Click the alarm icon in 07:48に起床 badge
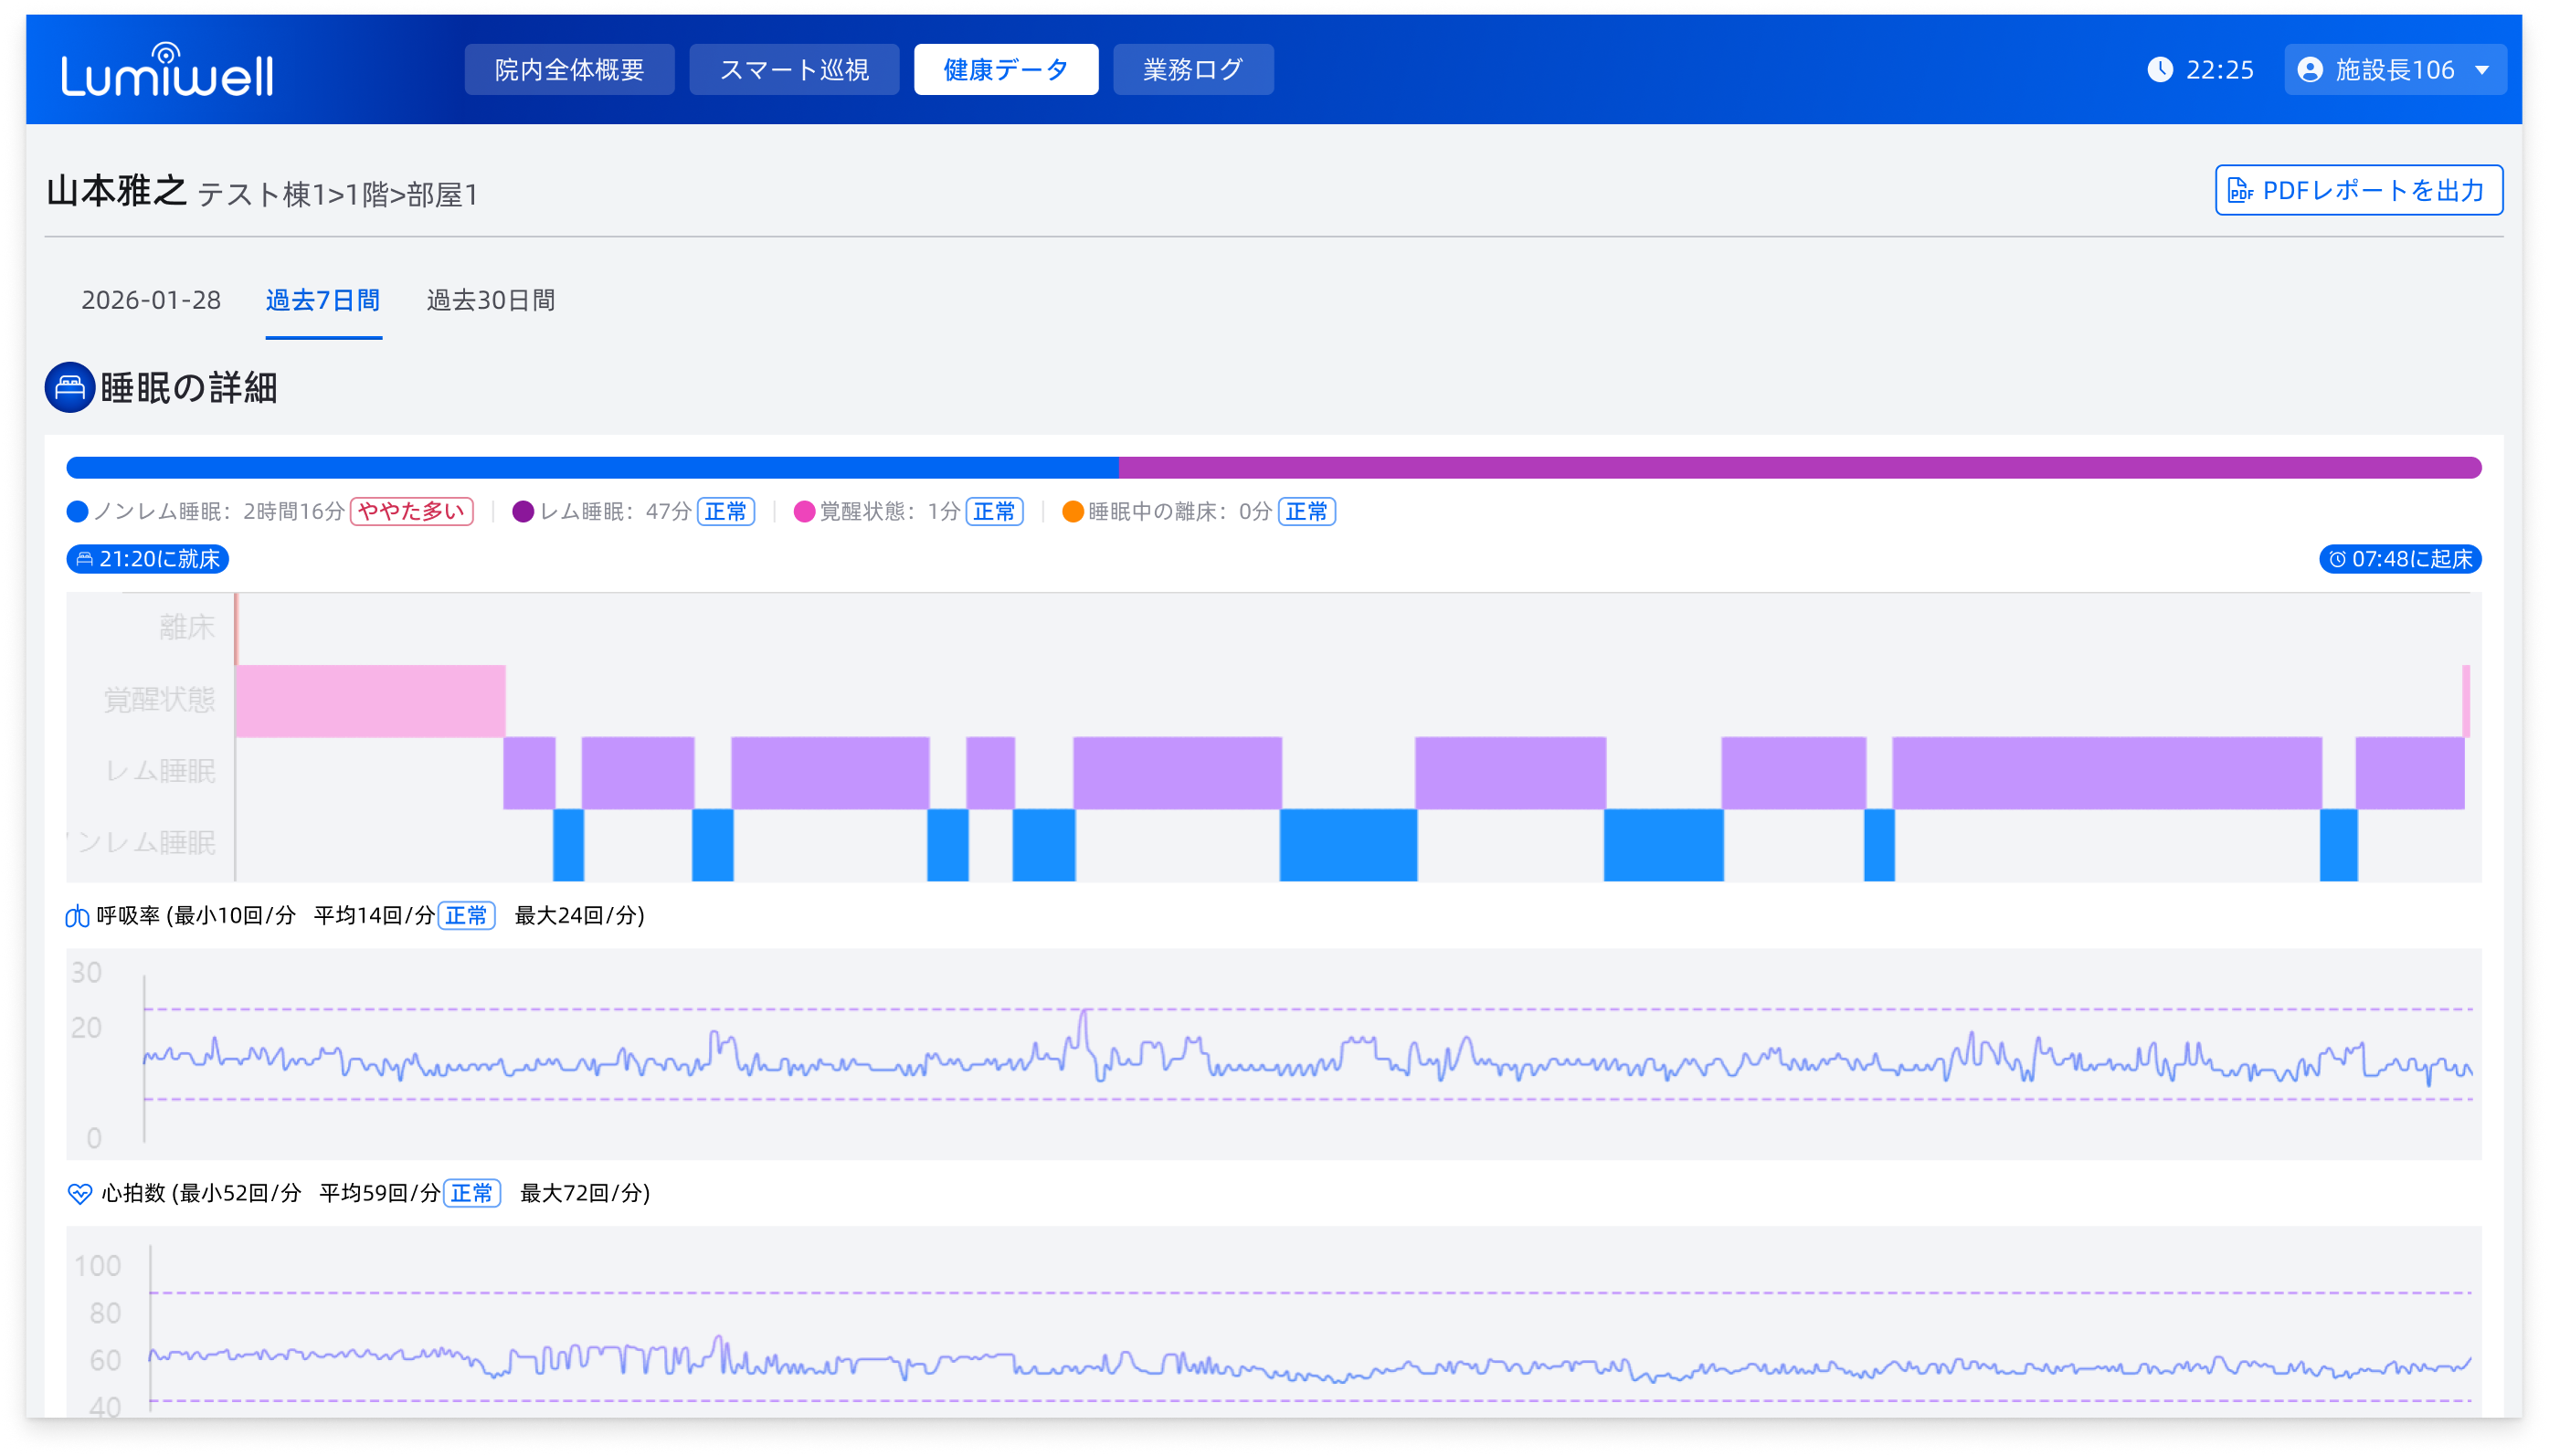The height and width of the screenshot is (1456, 2549). coord(2337,559)
